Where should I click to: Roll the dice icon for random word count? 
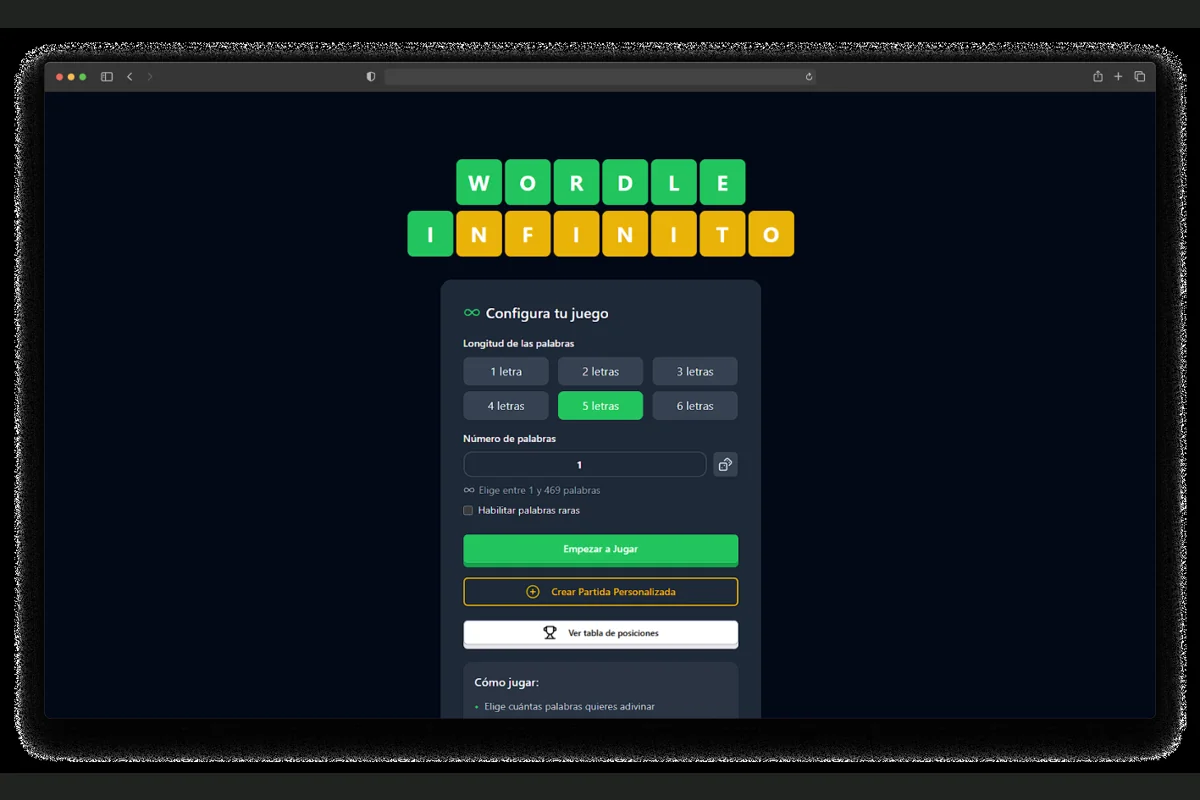point(725,464)
